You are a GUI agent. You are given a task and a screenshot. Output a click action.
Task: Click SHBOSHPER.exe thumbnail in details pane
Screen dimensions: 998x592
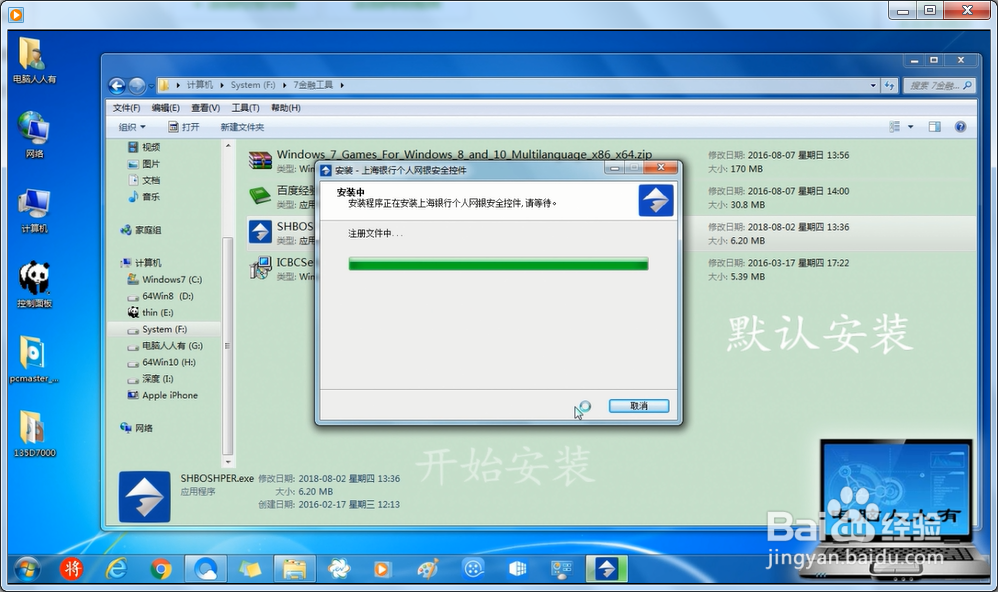coord(144,497)
